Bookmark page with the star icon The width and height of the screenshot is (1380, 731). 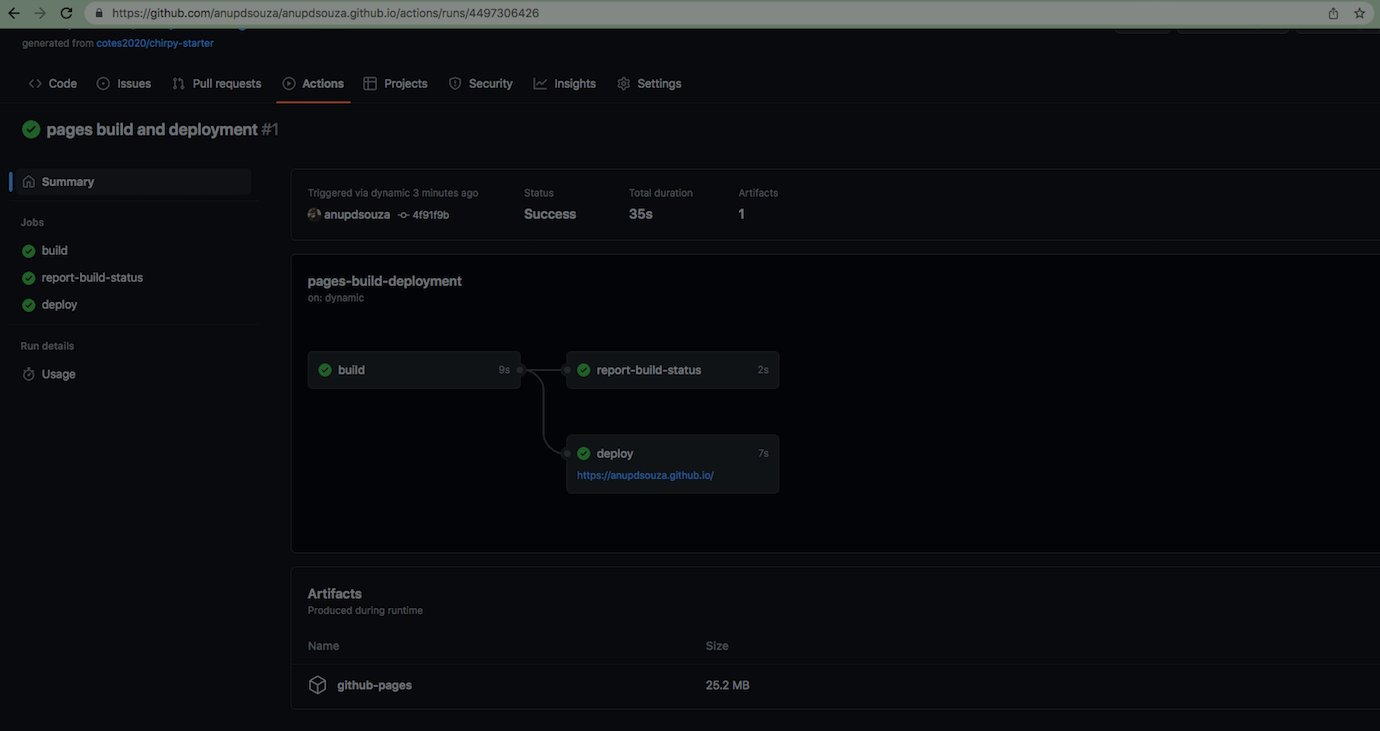(x=1359, y=13)
